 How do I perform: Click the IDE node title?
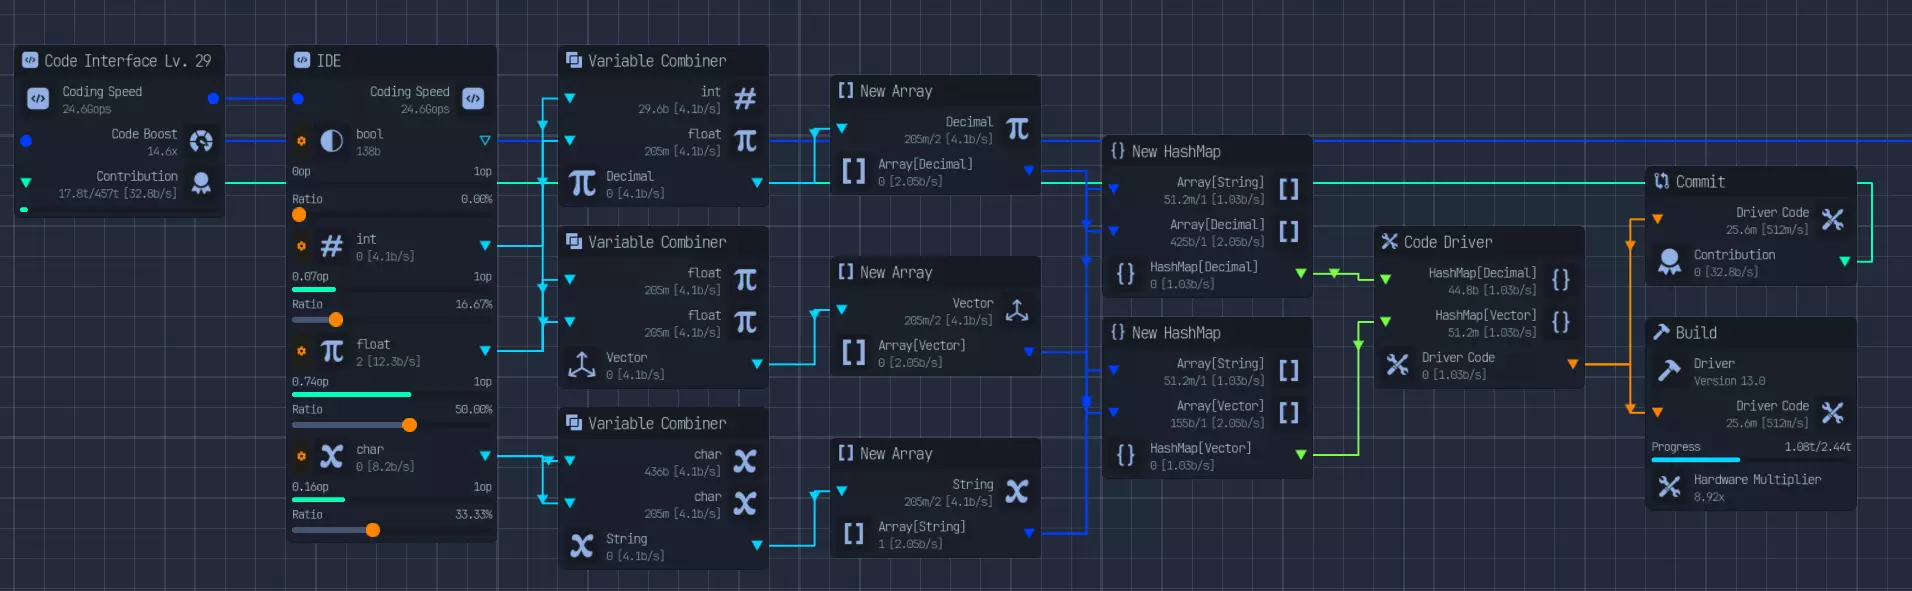point(329,61)
